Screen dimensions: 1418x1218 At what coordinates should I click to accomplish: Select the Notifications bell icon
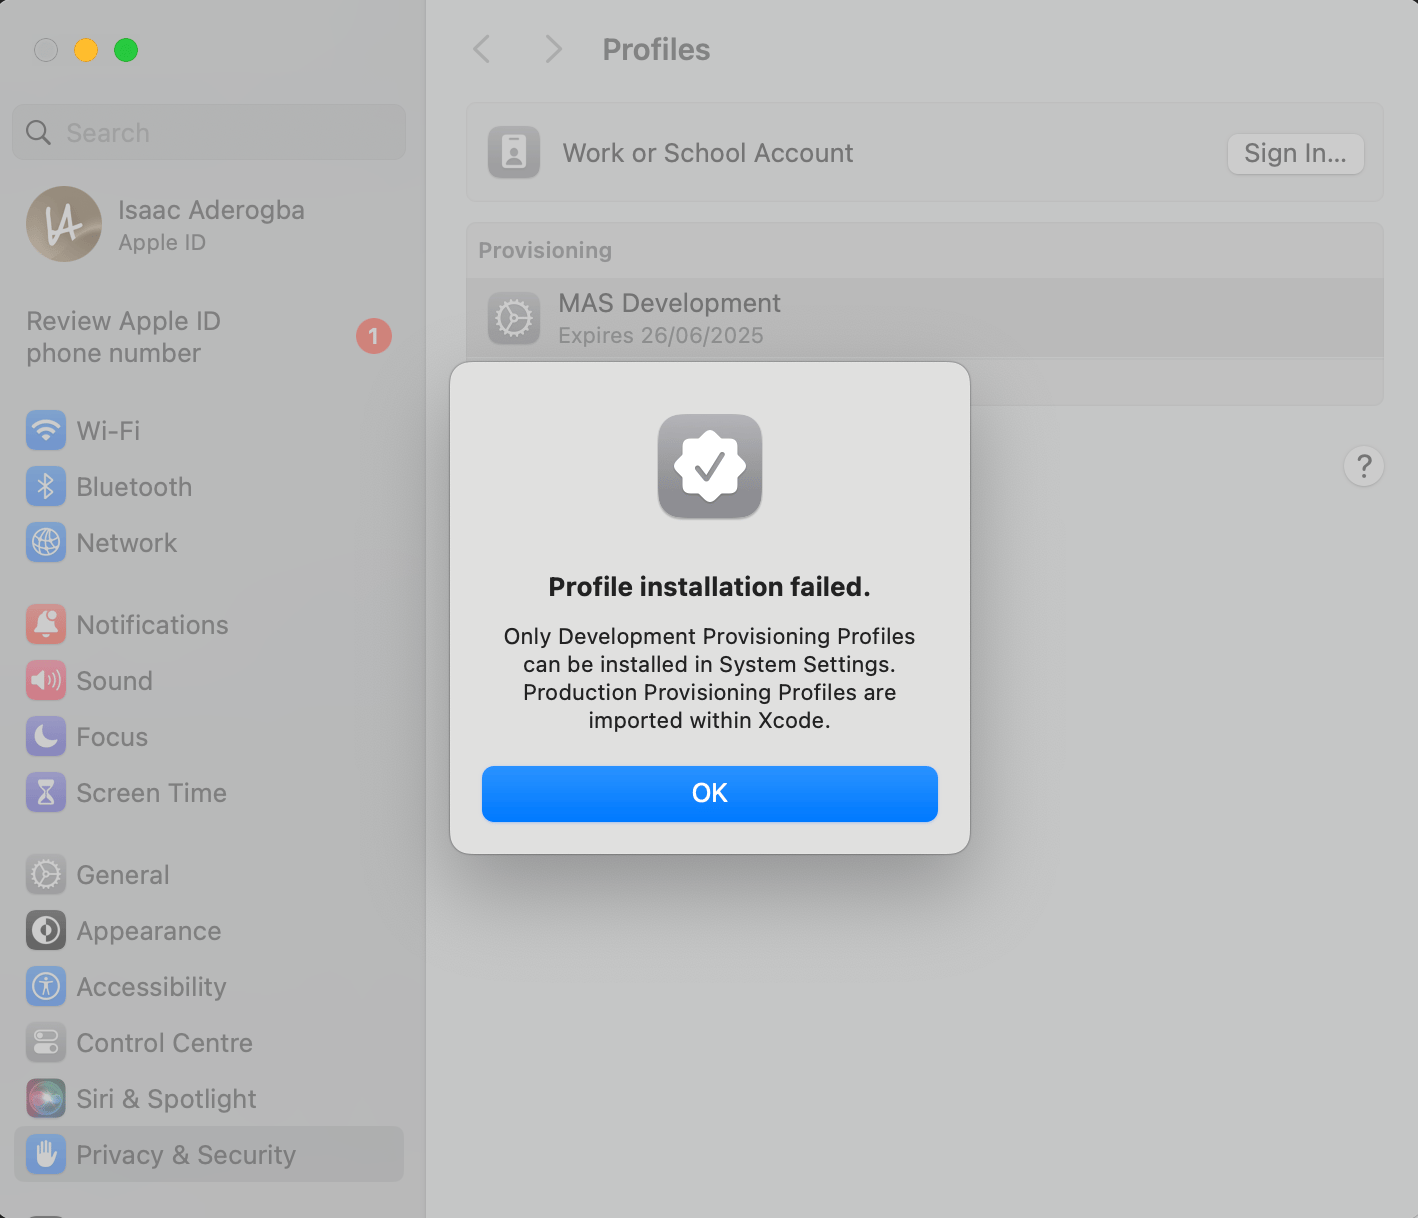[45, 624]
